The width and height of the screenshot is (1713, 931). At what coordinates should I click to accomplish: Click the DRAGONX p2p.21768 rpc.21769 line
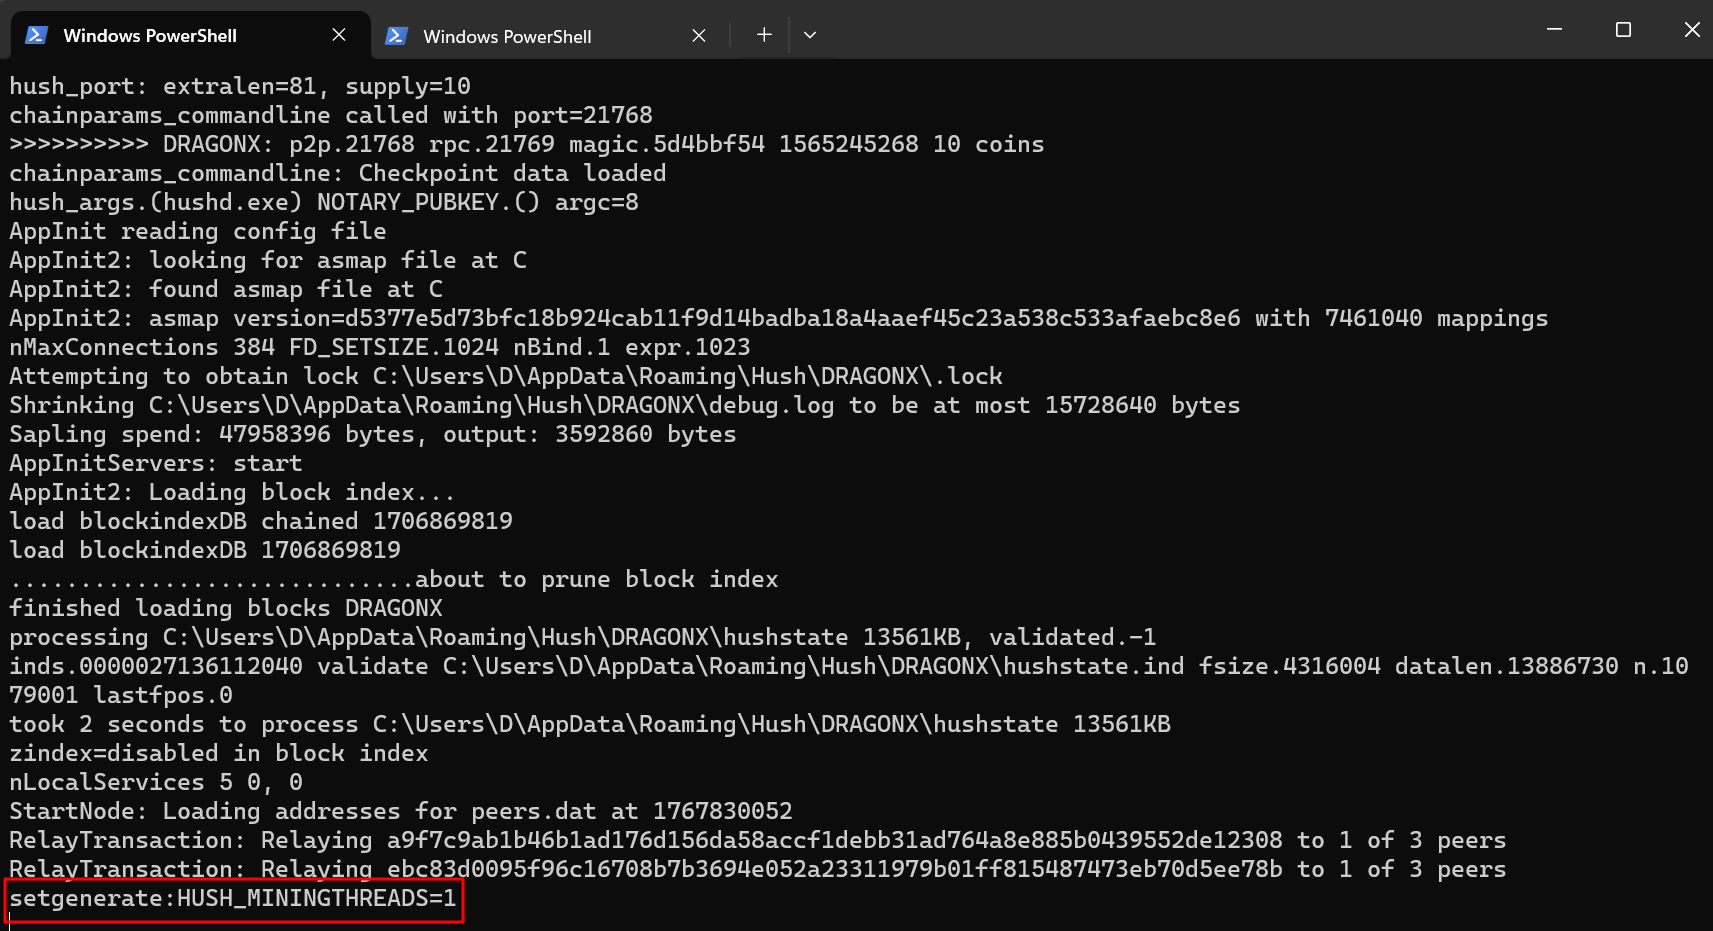526,144
